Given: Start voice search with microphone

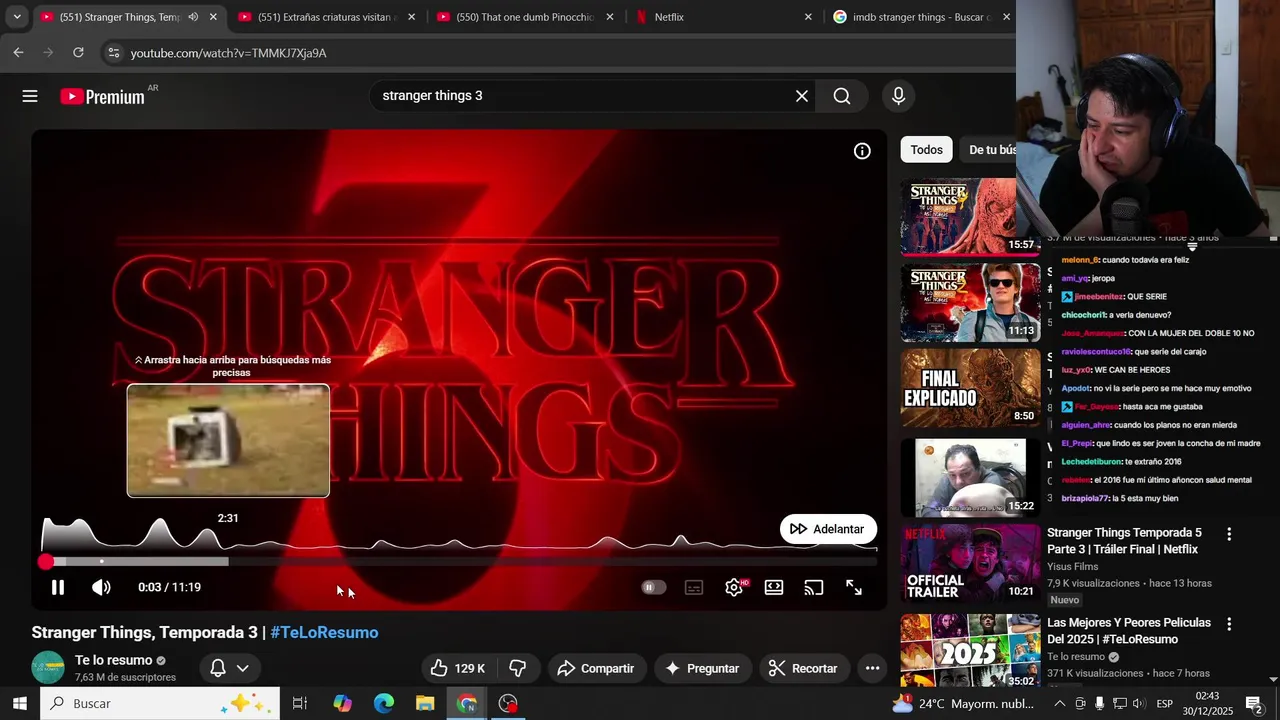Looking at the screenshot, I should tap(898, 96).
